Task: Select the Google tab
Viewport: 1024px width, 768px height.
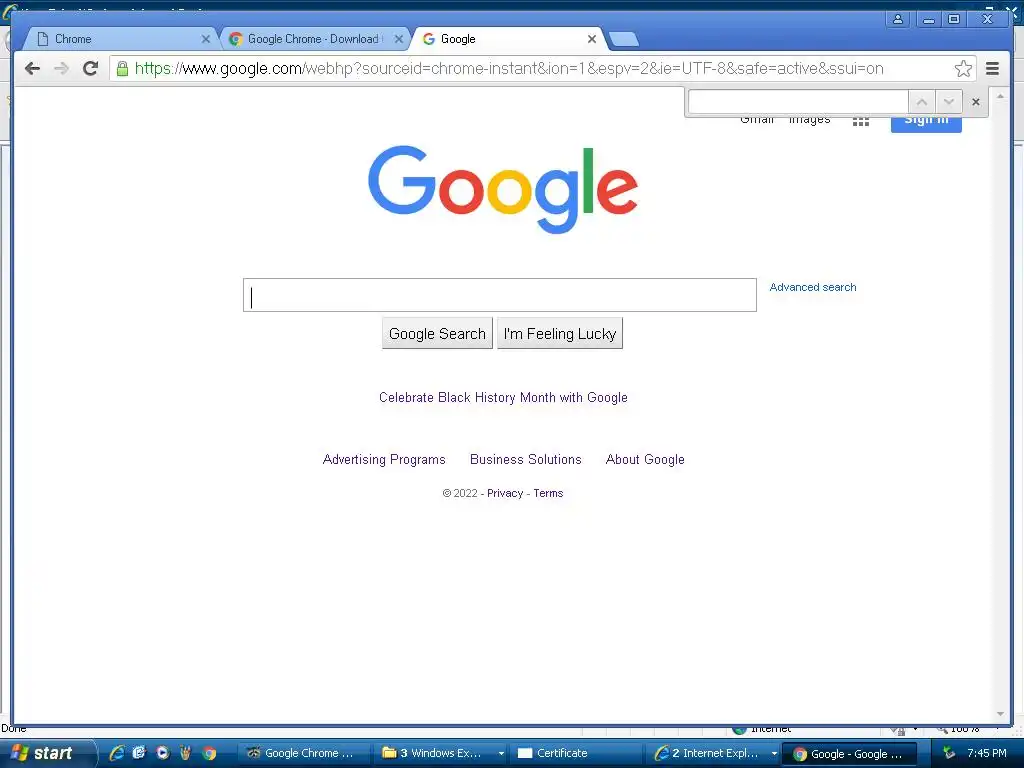Action: 506,39
